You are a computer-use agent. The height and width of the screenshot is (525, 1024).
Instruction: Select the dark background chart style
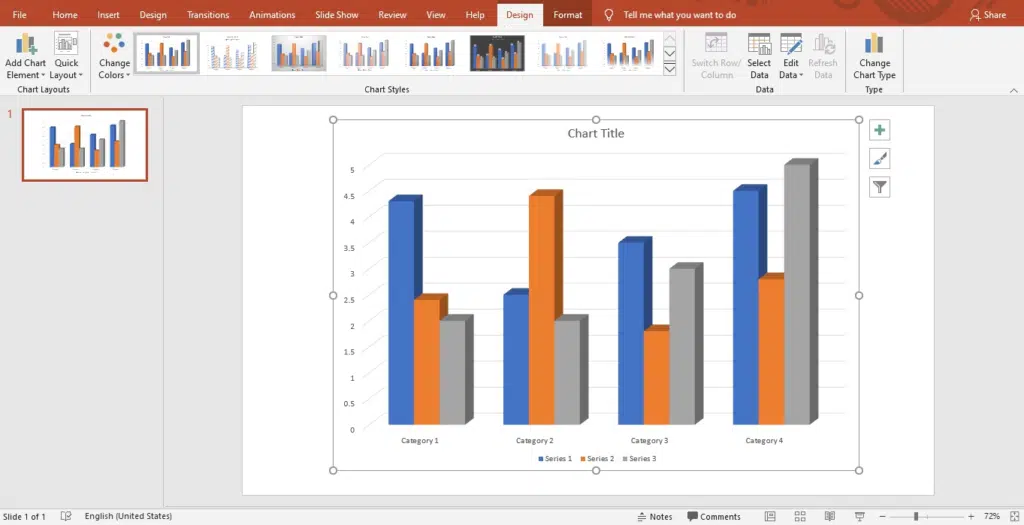pyautogui.click(x=497, y=53)
